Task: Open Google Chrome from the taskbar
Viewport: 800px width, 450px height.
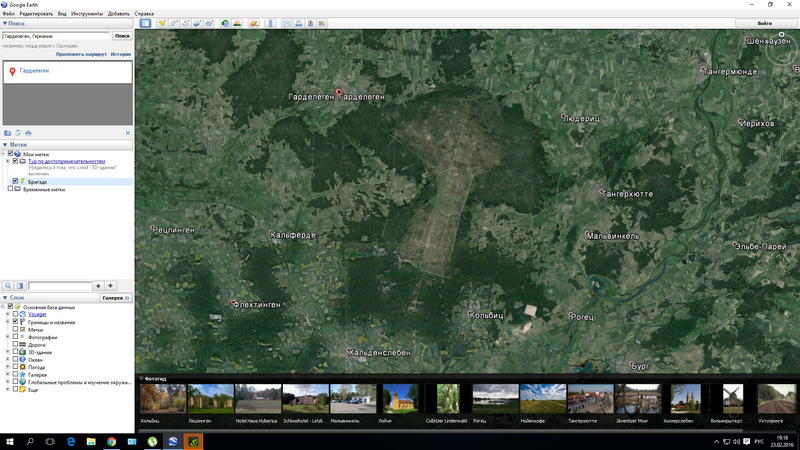Action: [x=111, y=440]
